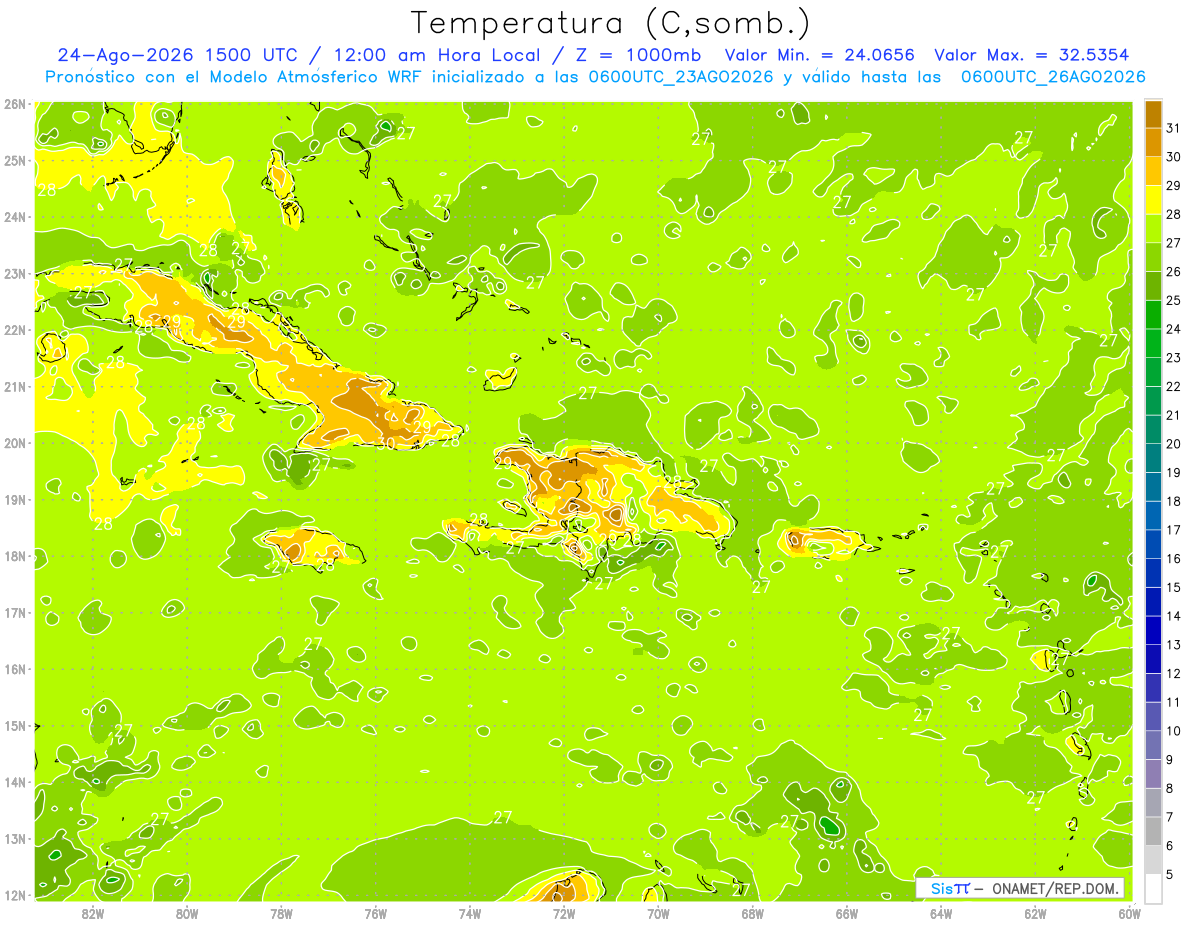Click the 82W longitude label
1200x927 pixels.
pyautogui.click(x=93, y=913)
